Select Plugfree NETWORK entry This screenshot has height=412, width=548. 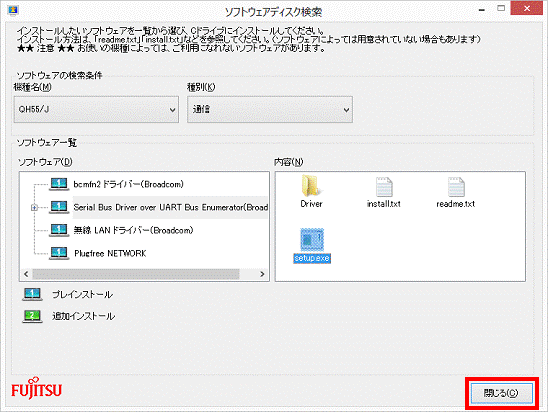pyautogui.click(x=110, y=253)
